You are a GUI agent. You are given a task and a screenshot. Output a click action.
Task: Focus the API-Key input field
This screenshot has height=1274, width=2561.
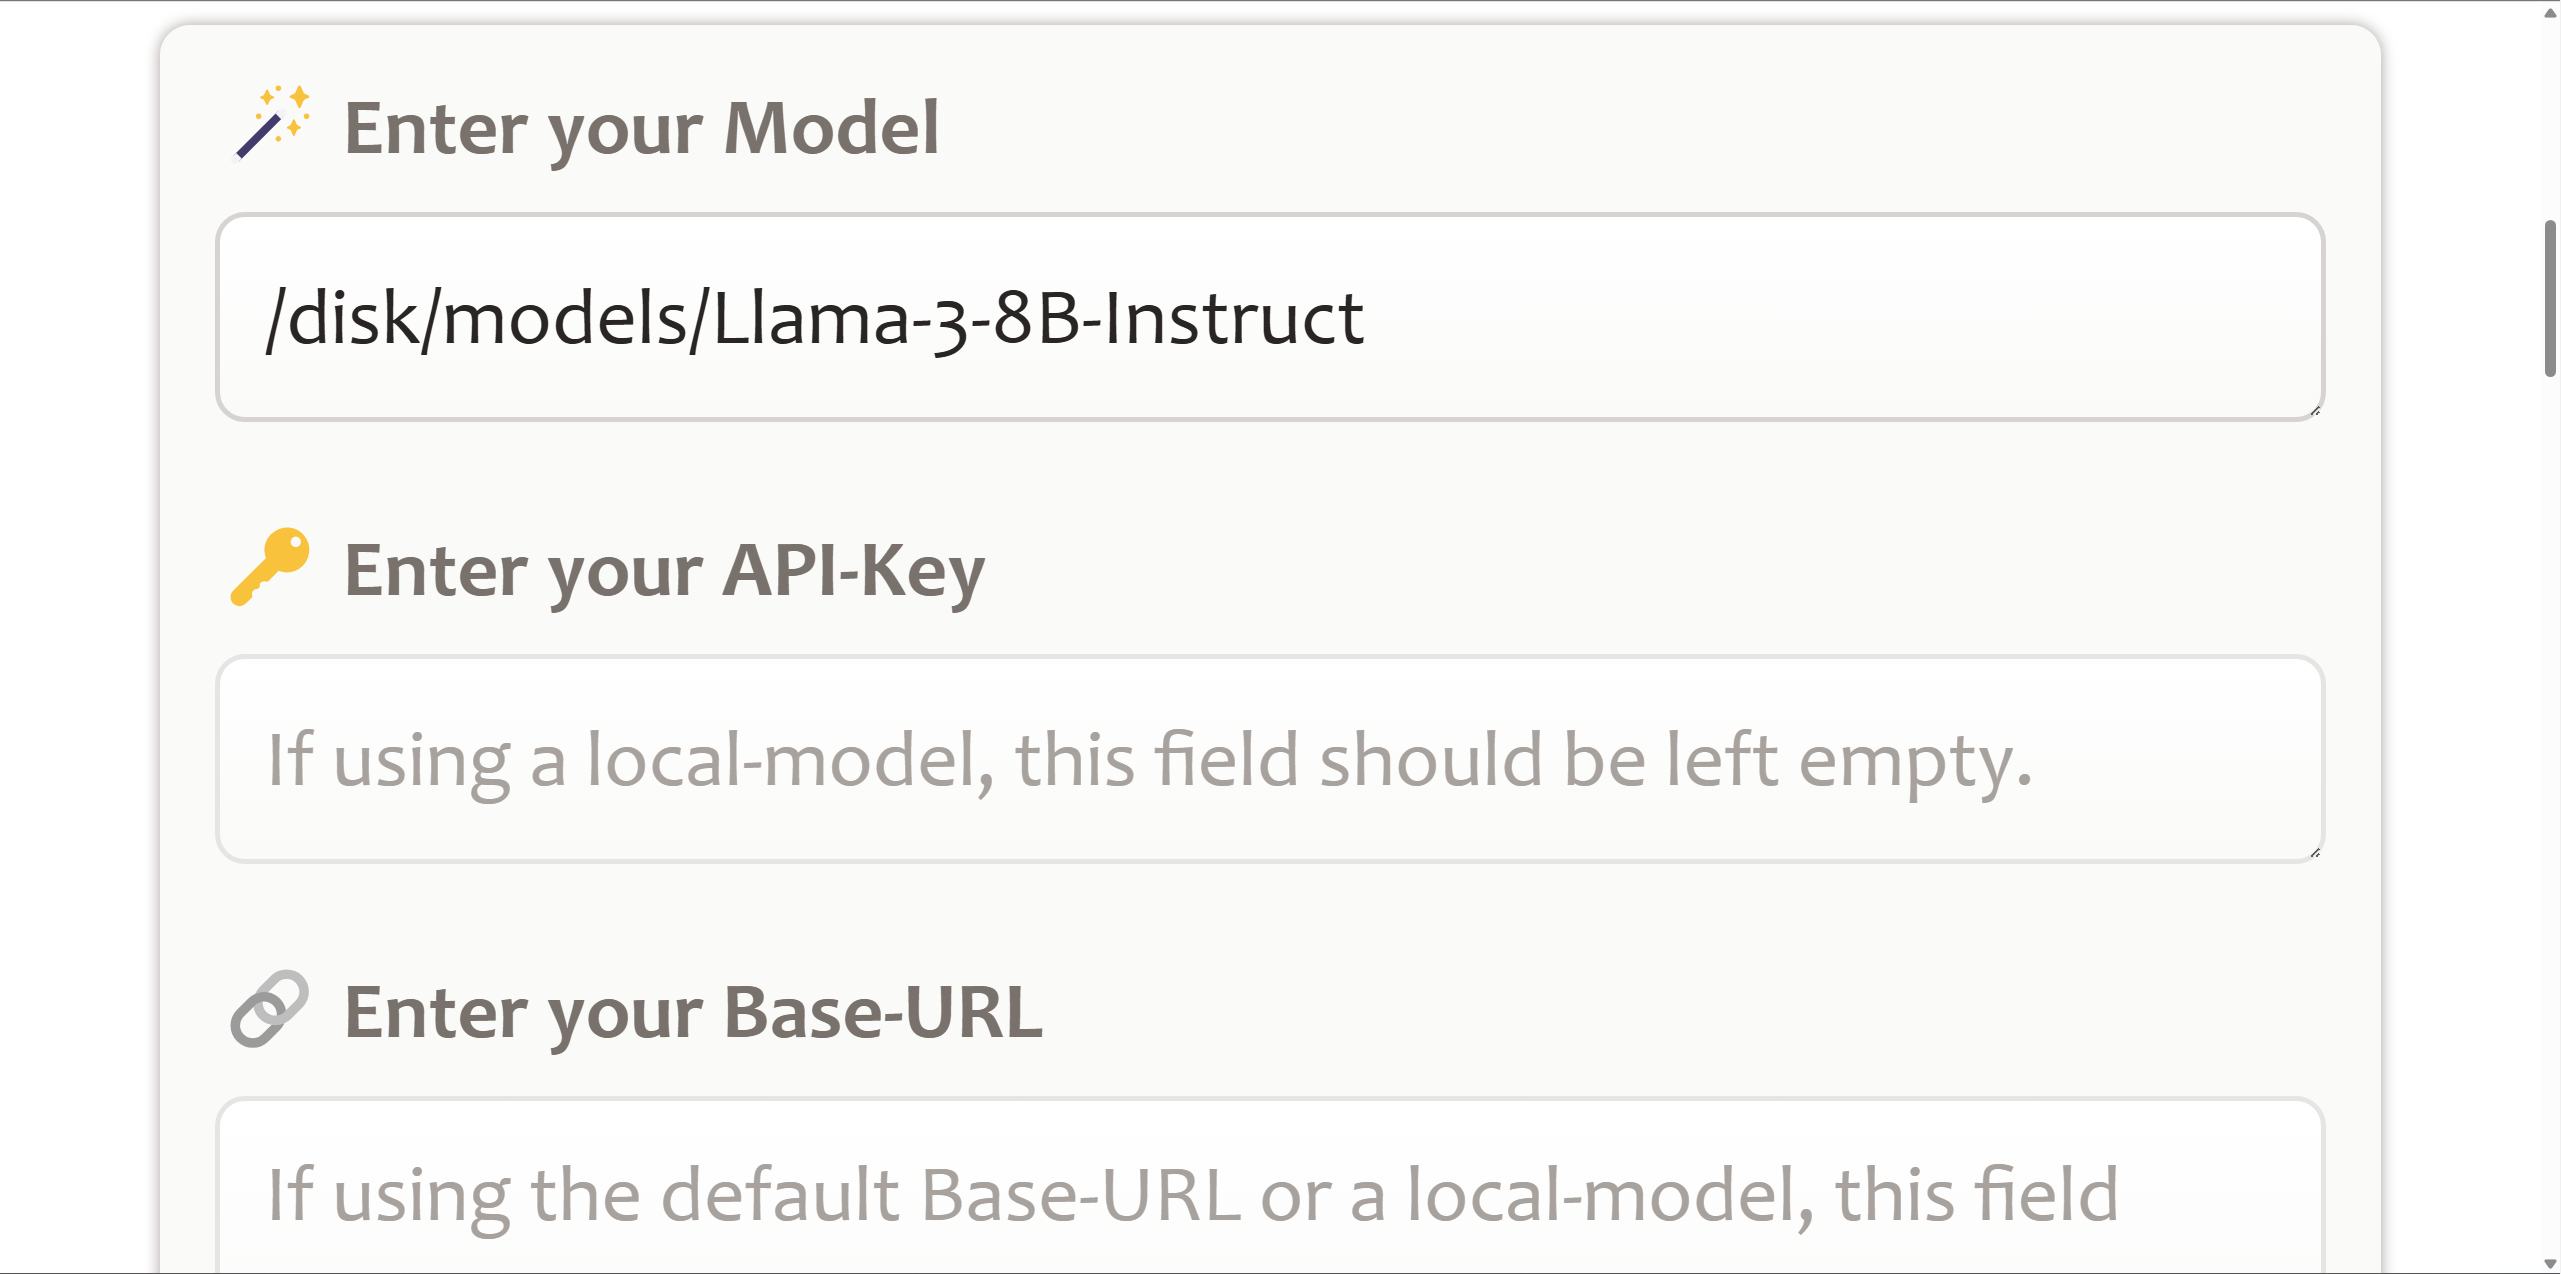click(x=1270, y=759)
